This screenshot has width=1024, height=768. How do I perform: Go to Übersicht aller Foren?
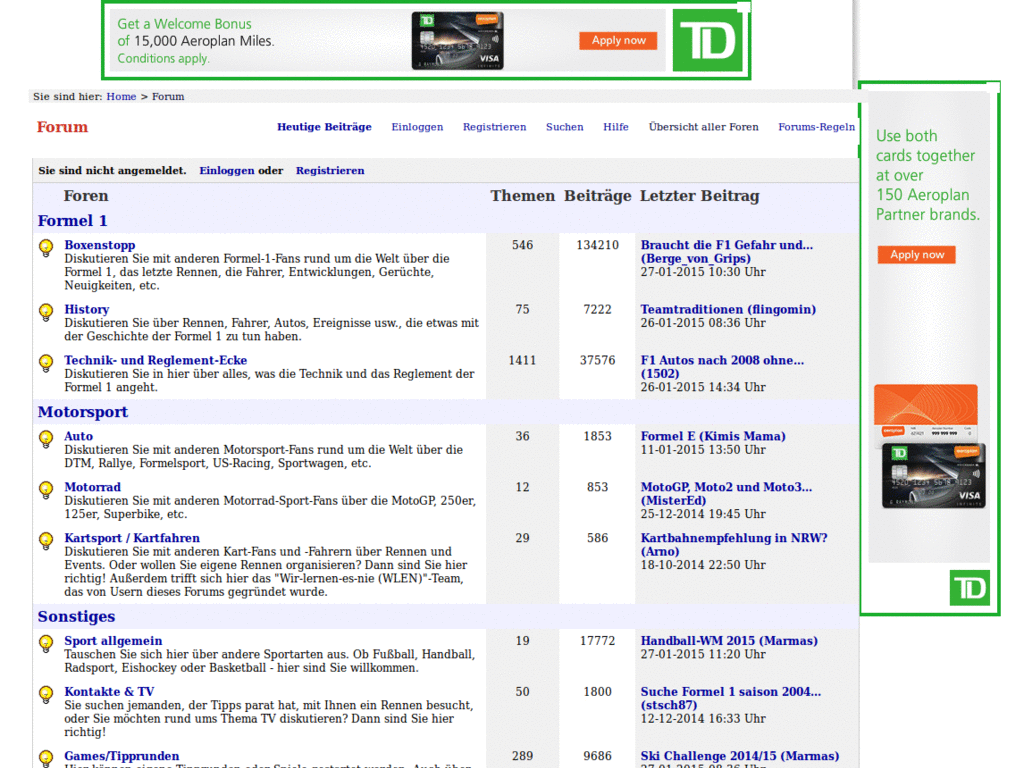point(703,127)
